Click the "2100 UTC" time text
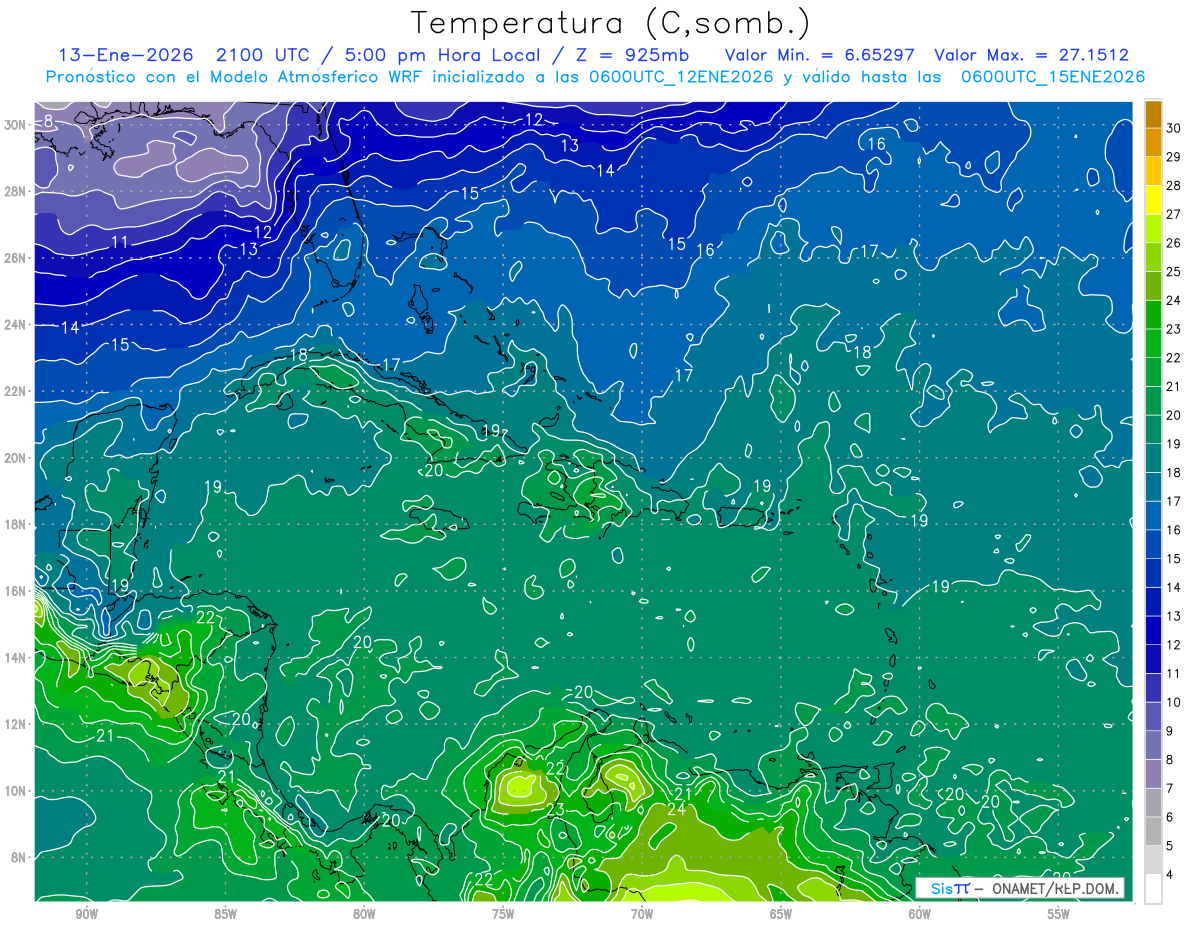The height and width of the screenshot is (927, 1200). (x=265, y=55)
